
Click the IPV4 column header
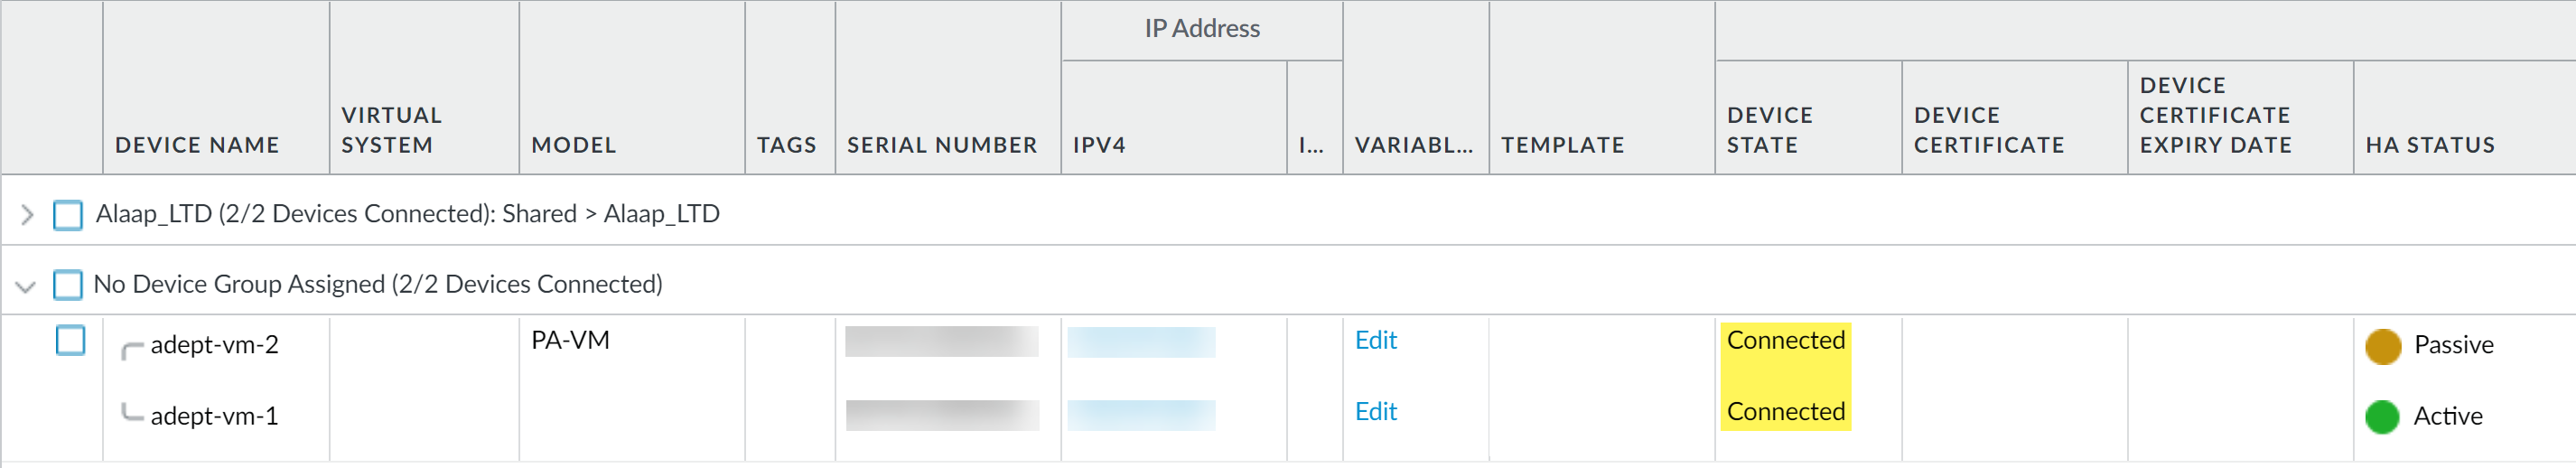pos(1099,145)
